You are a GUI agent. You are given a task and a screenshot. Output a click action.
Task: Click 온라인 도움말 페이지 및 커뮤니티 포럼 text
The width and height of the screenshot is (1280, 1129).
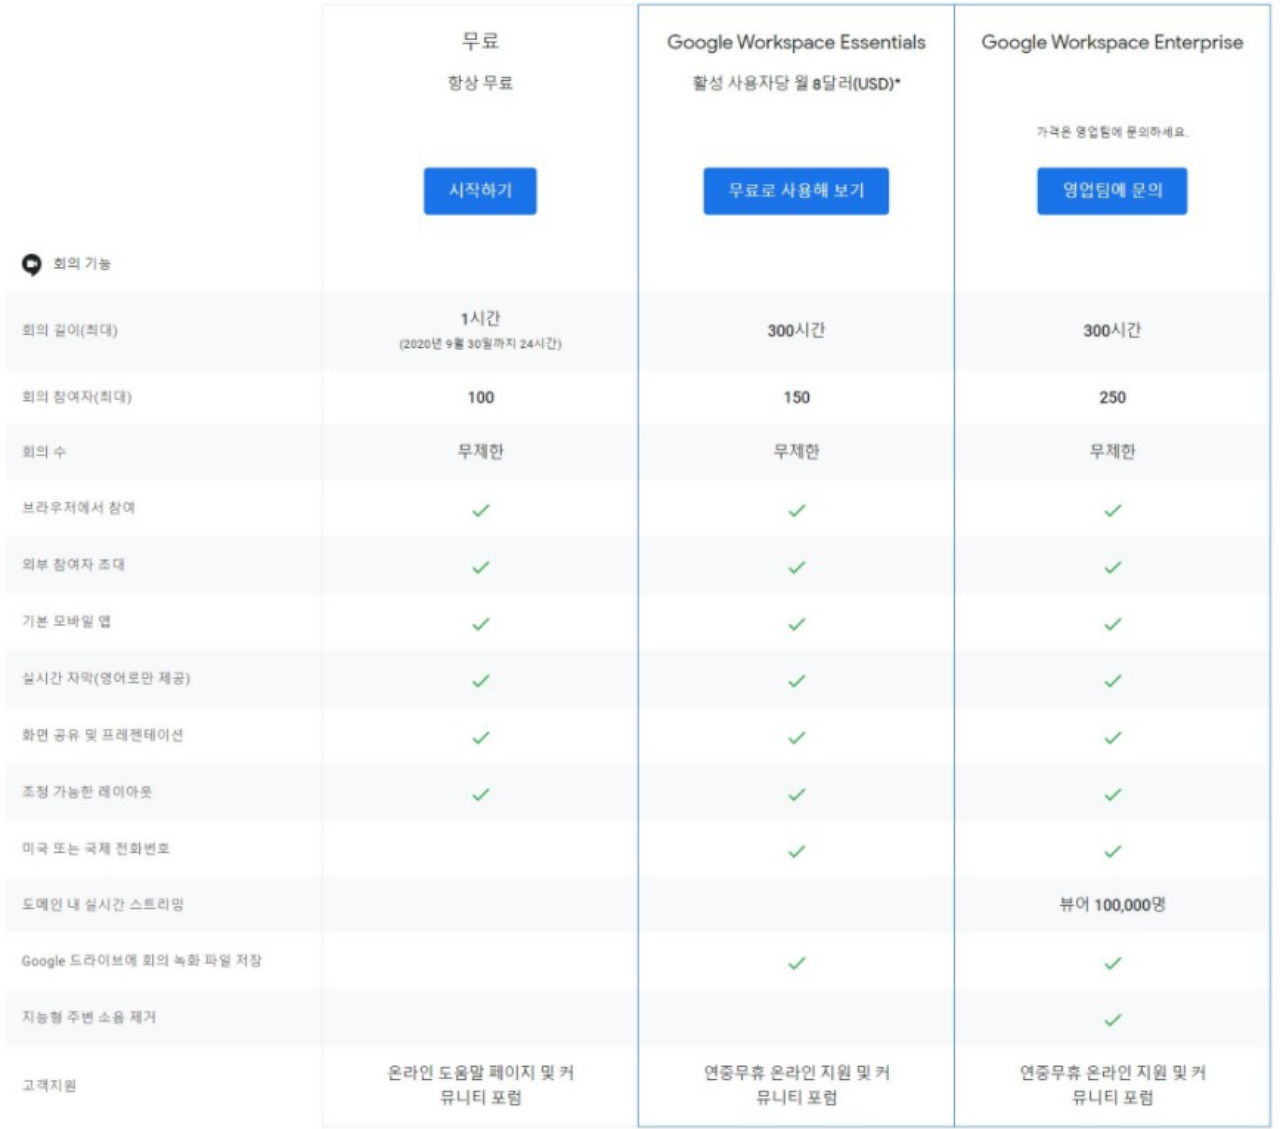tap(480, 1085)
